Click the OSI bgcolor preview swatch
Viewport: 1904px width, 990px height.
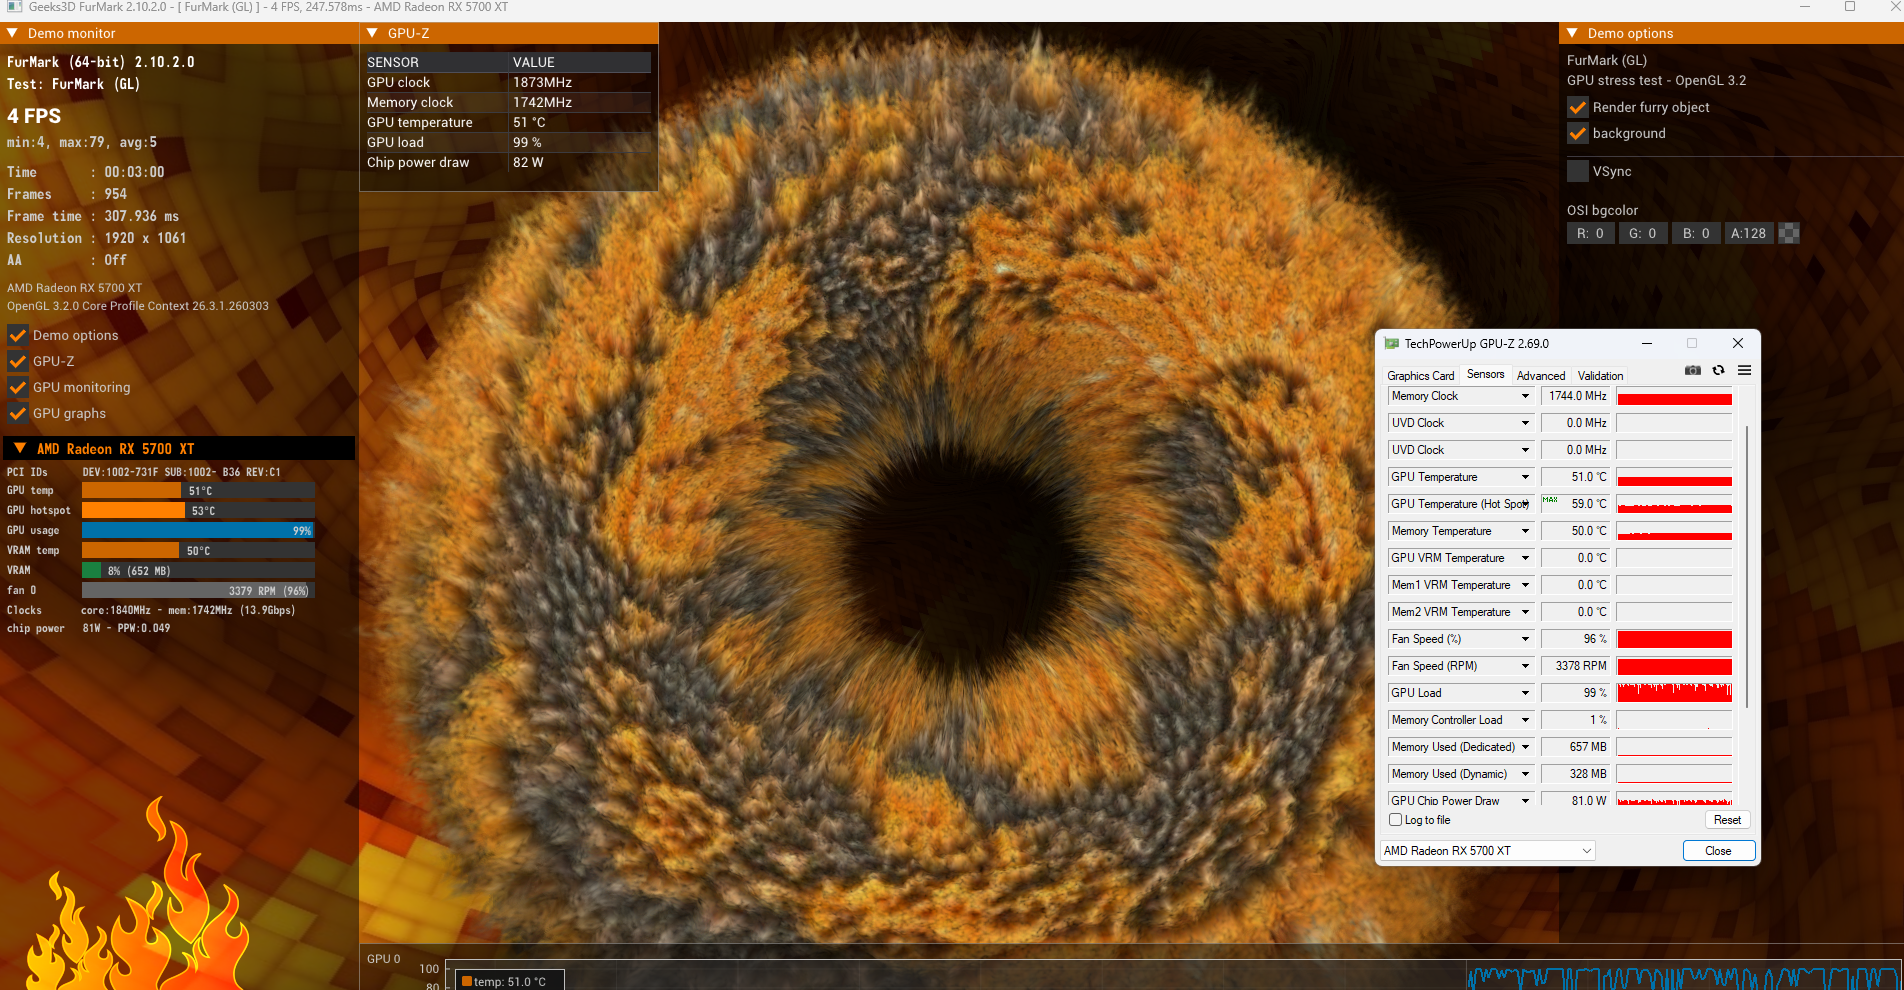click(1789, 233)
